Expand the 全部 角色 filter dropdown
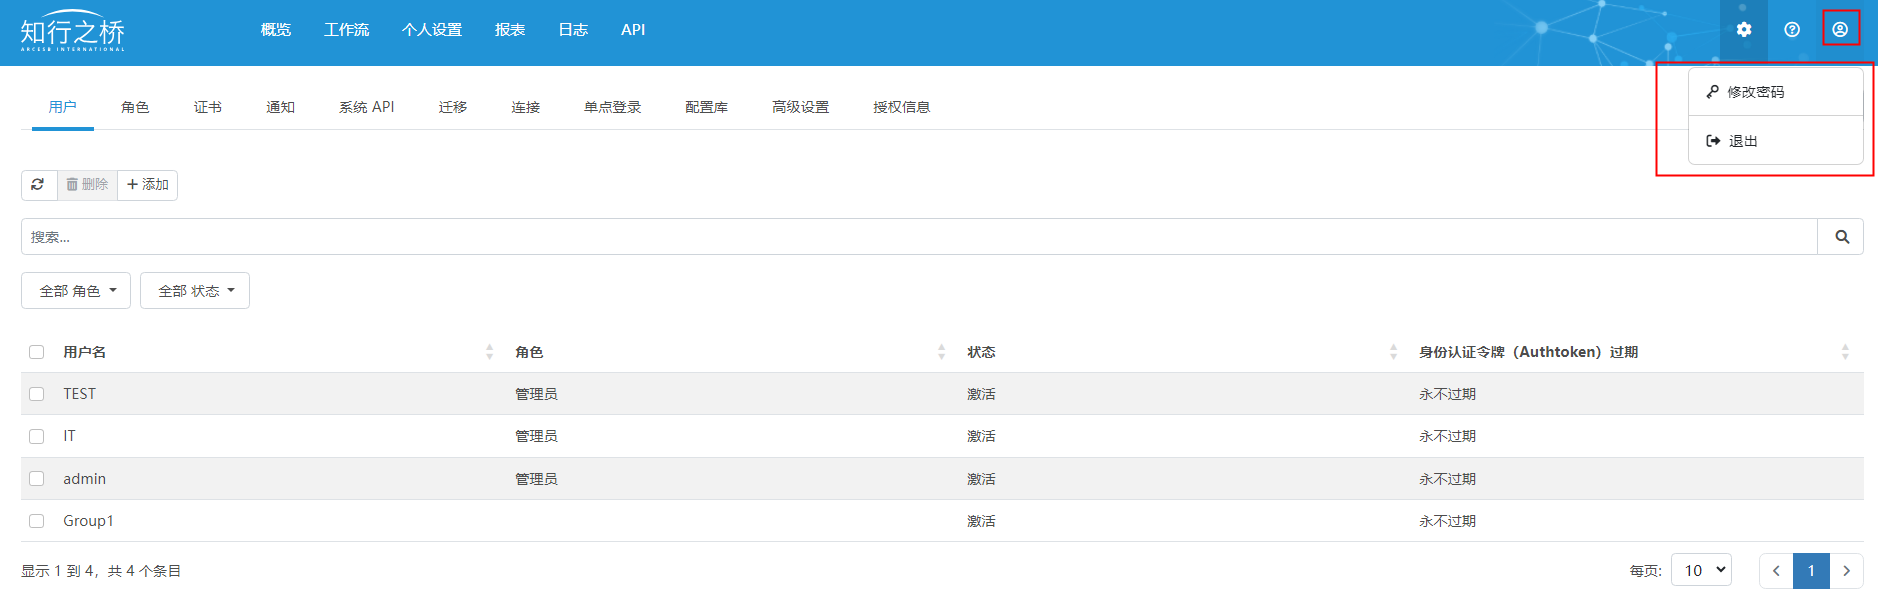 pyautogui.click(x=77, y=291)
